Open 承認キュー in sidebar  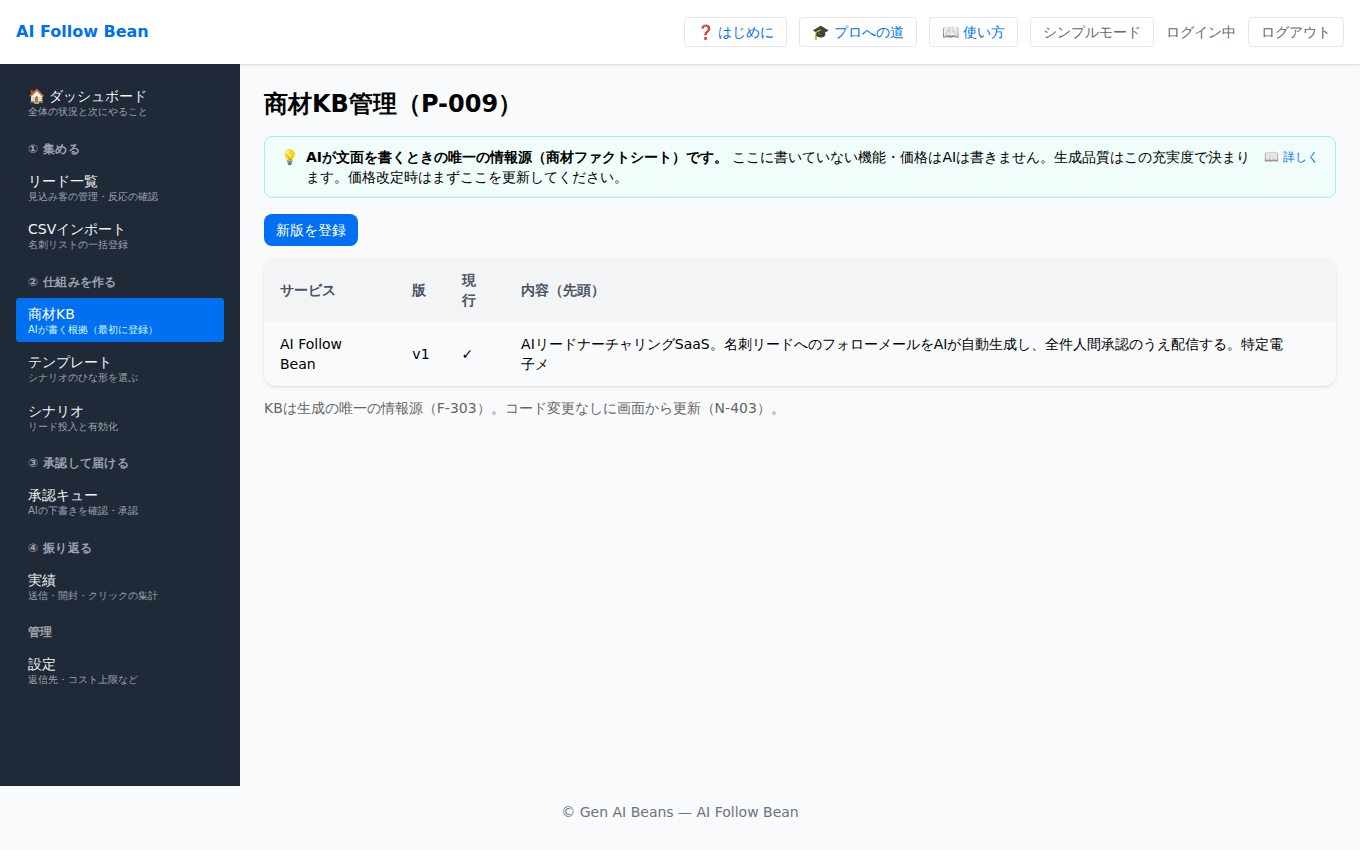pyautogui.click(x=120, y=502)
